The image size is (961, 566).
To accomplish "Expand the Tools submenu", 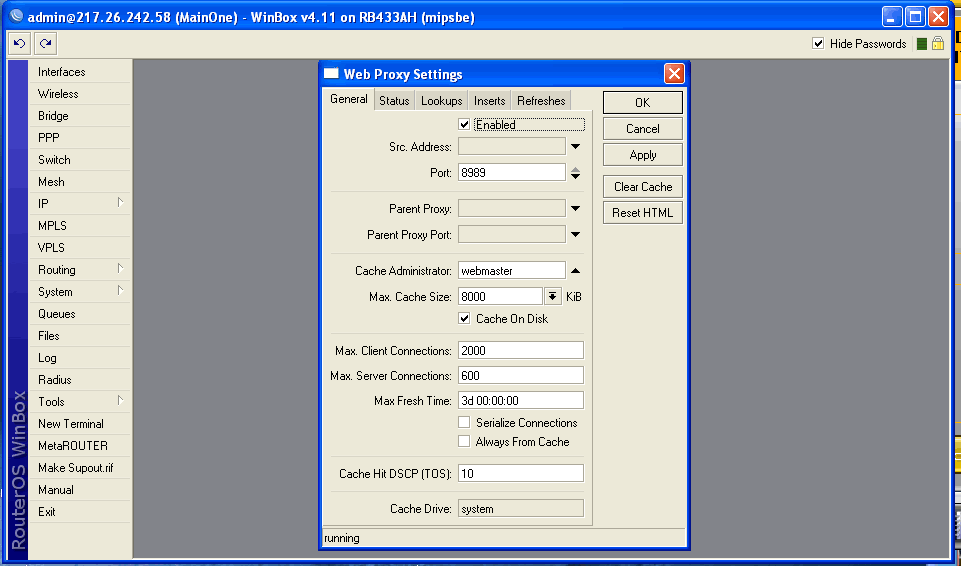I will pyautogui.click(x=121, y=401).
